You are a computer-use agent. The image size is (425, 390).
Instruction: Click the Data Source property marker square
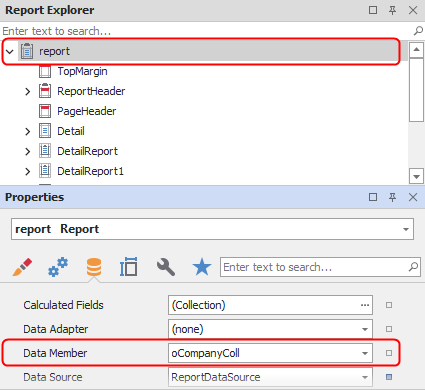click(389, 377)
